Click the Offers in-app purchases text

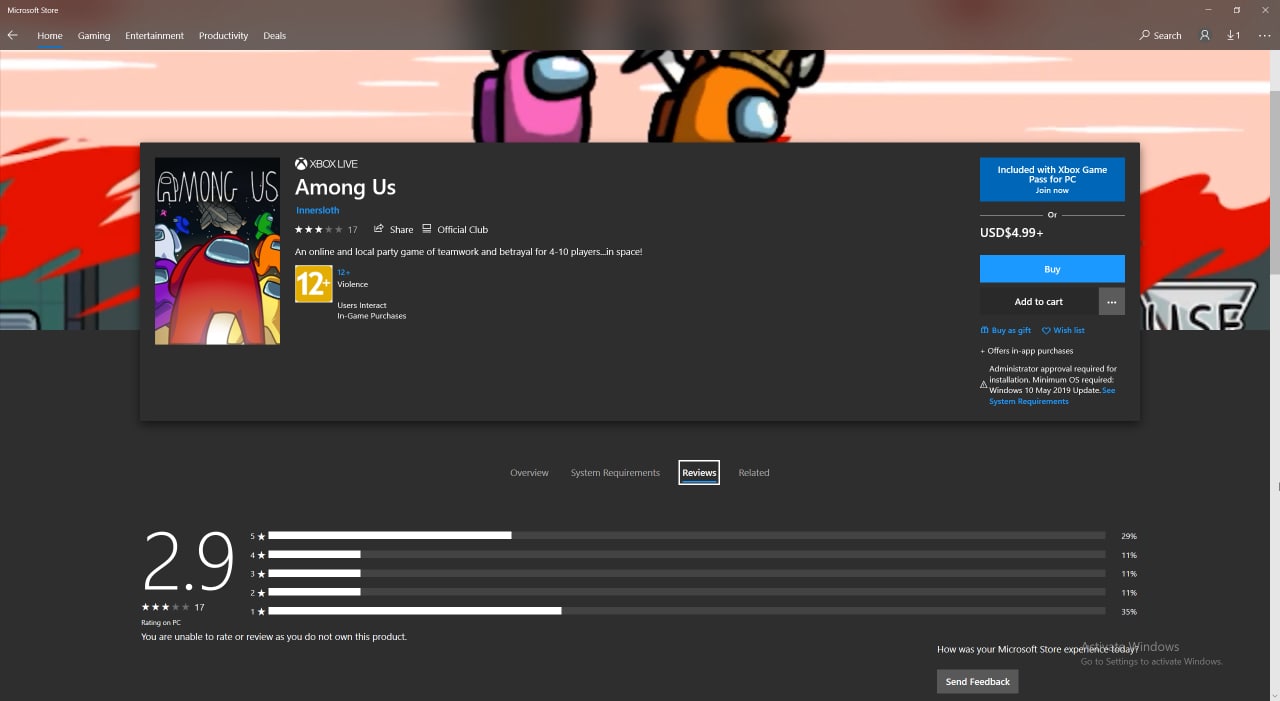[1027, 351]
